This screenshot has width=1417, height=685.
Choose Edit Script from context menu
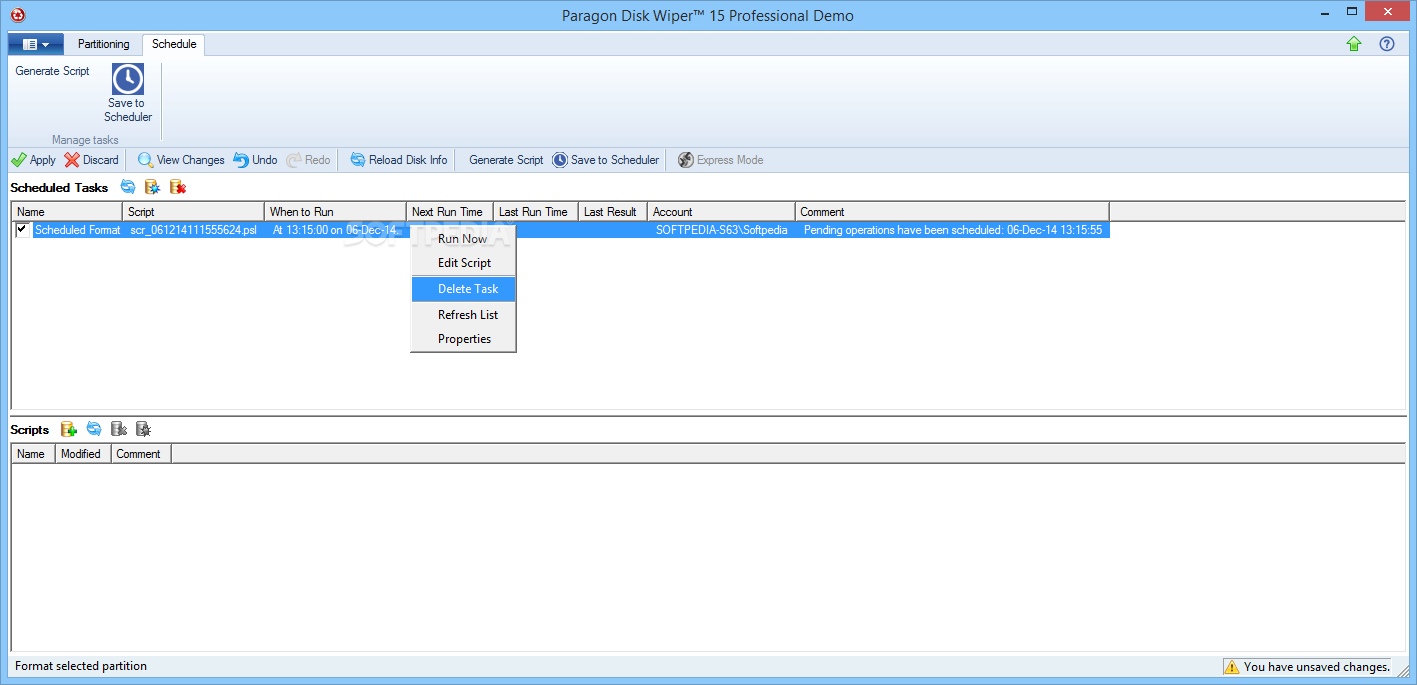coord(463,263)
